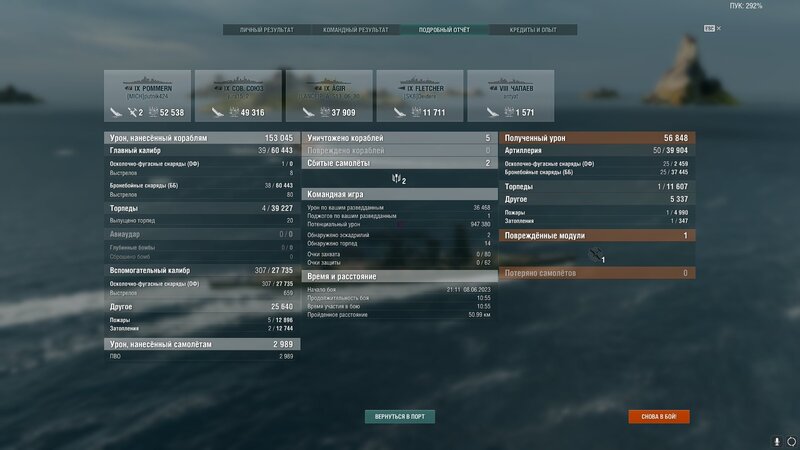Select the IX Ägir ship card

329,96
